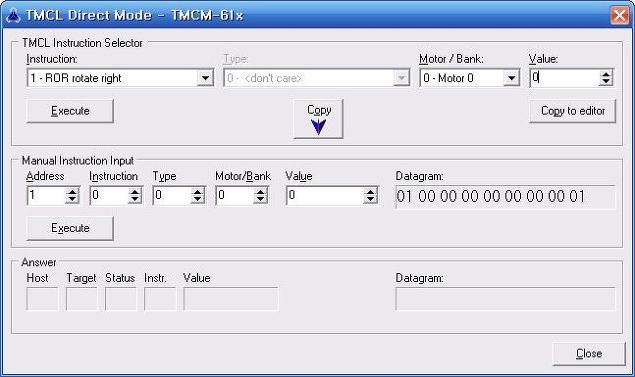The height and width of the screenshot is (377, 635).
Task: Click the Close button at bottom
Action: (x=589, y=354)
